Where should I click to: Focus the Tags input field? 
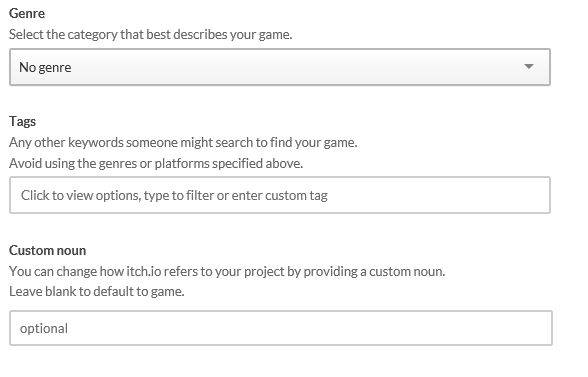(x=280, y=195)
